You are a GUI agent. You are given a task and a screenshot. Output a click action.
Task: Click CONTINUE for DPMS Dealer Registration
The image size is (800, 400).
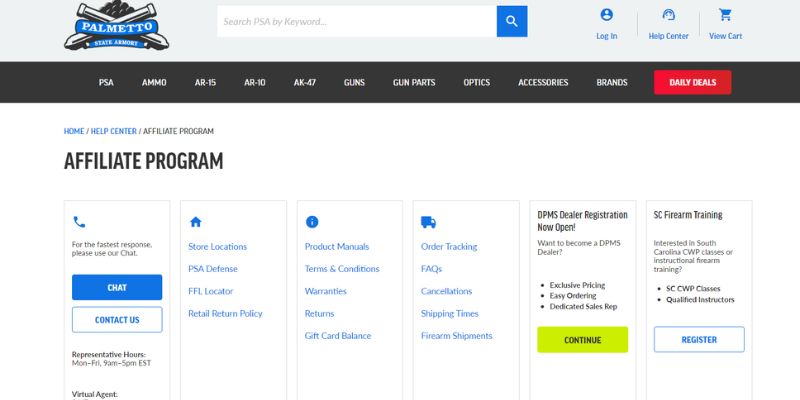click(582, 340)
